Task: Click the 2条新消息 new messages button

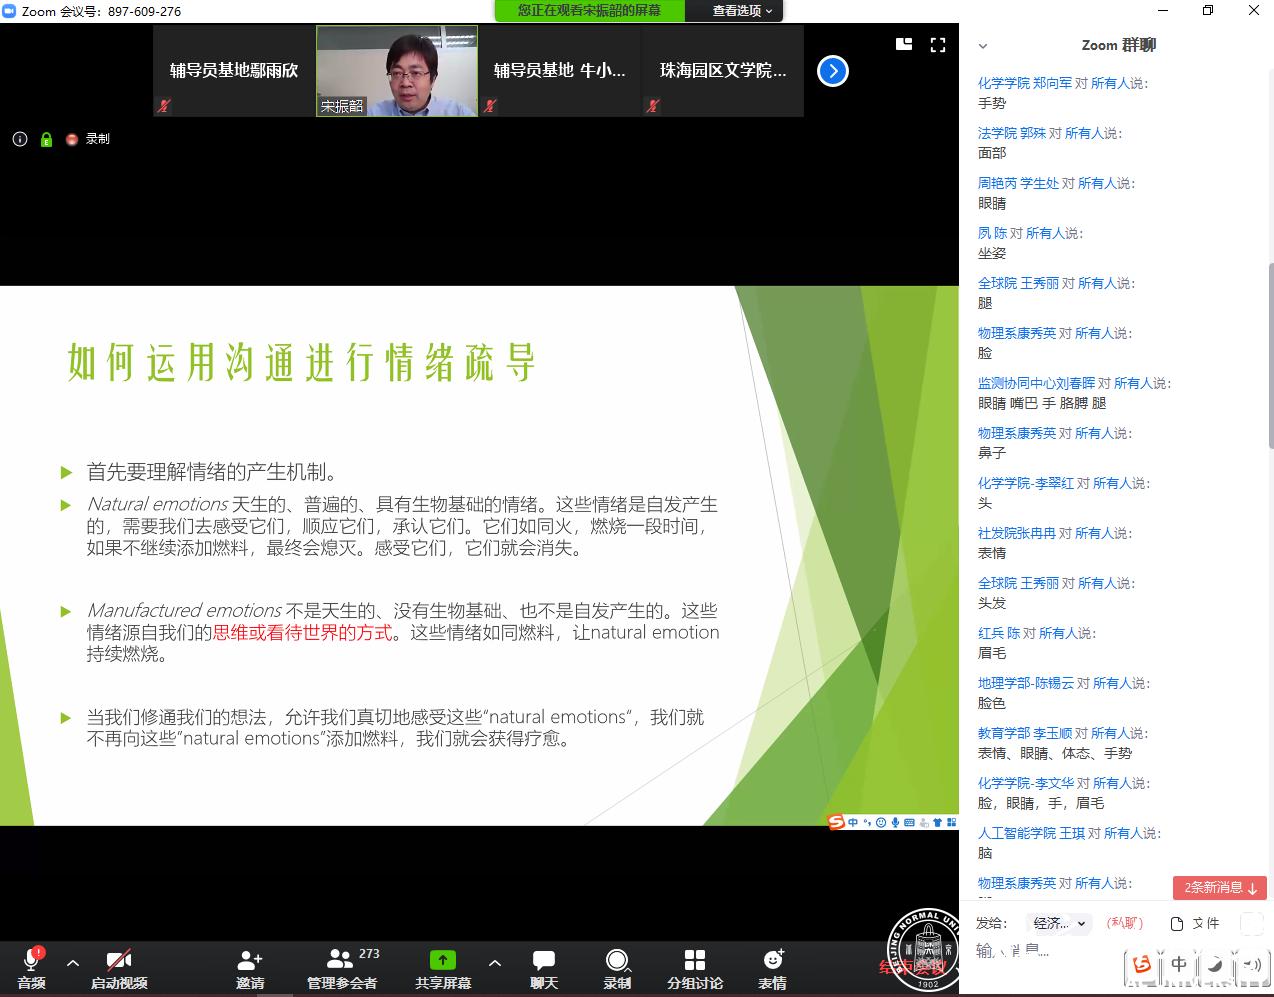Action: point(1219,887)
